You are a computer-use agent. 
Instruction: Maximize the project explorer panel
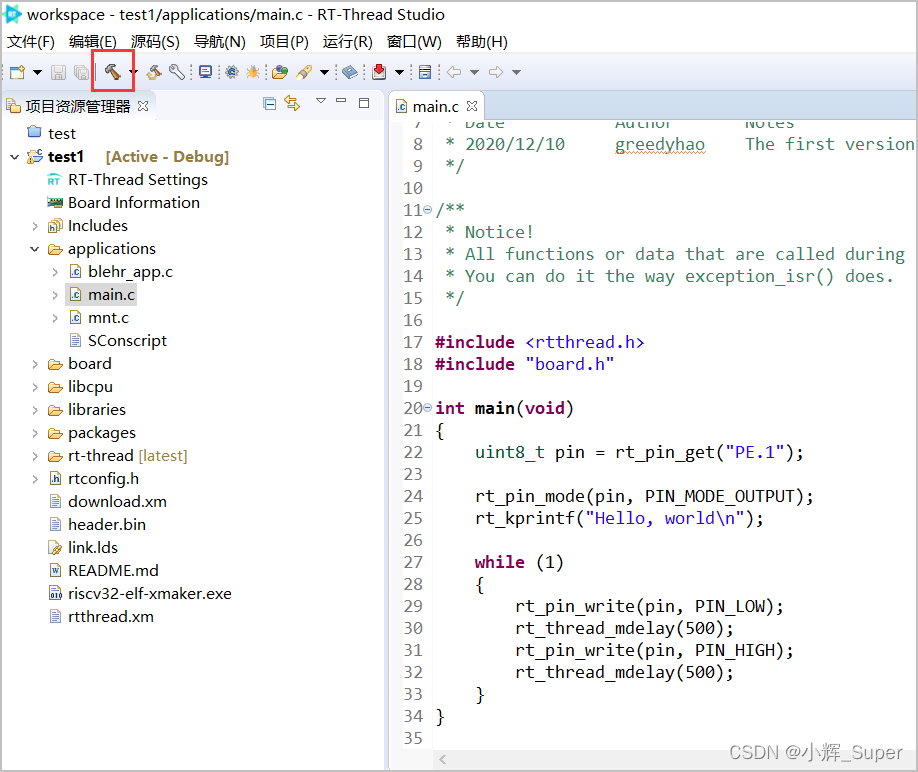[364, 103]
